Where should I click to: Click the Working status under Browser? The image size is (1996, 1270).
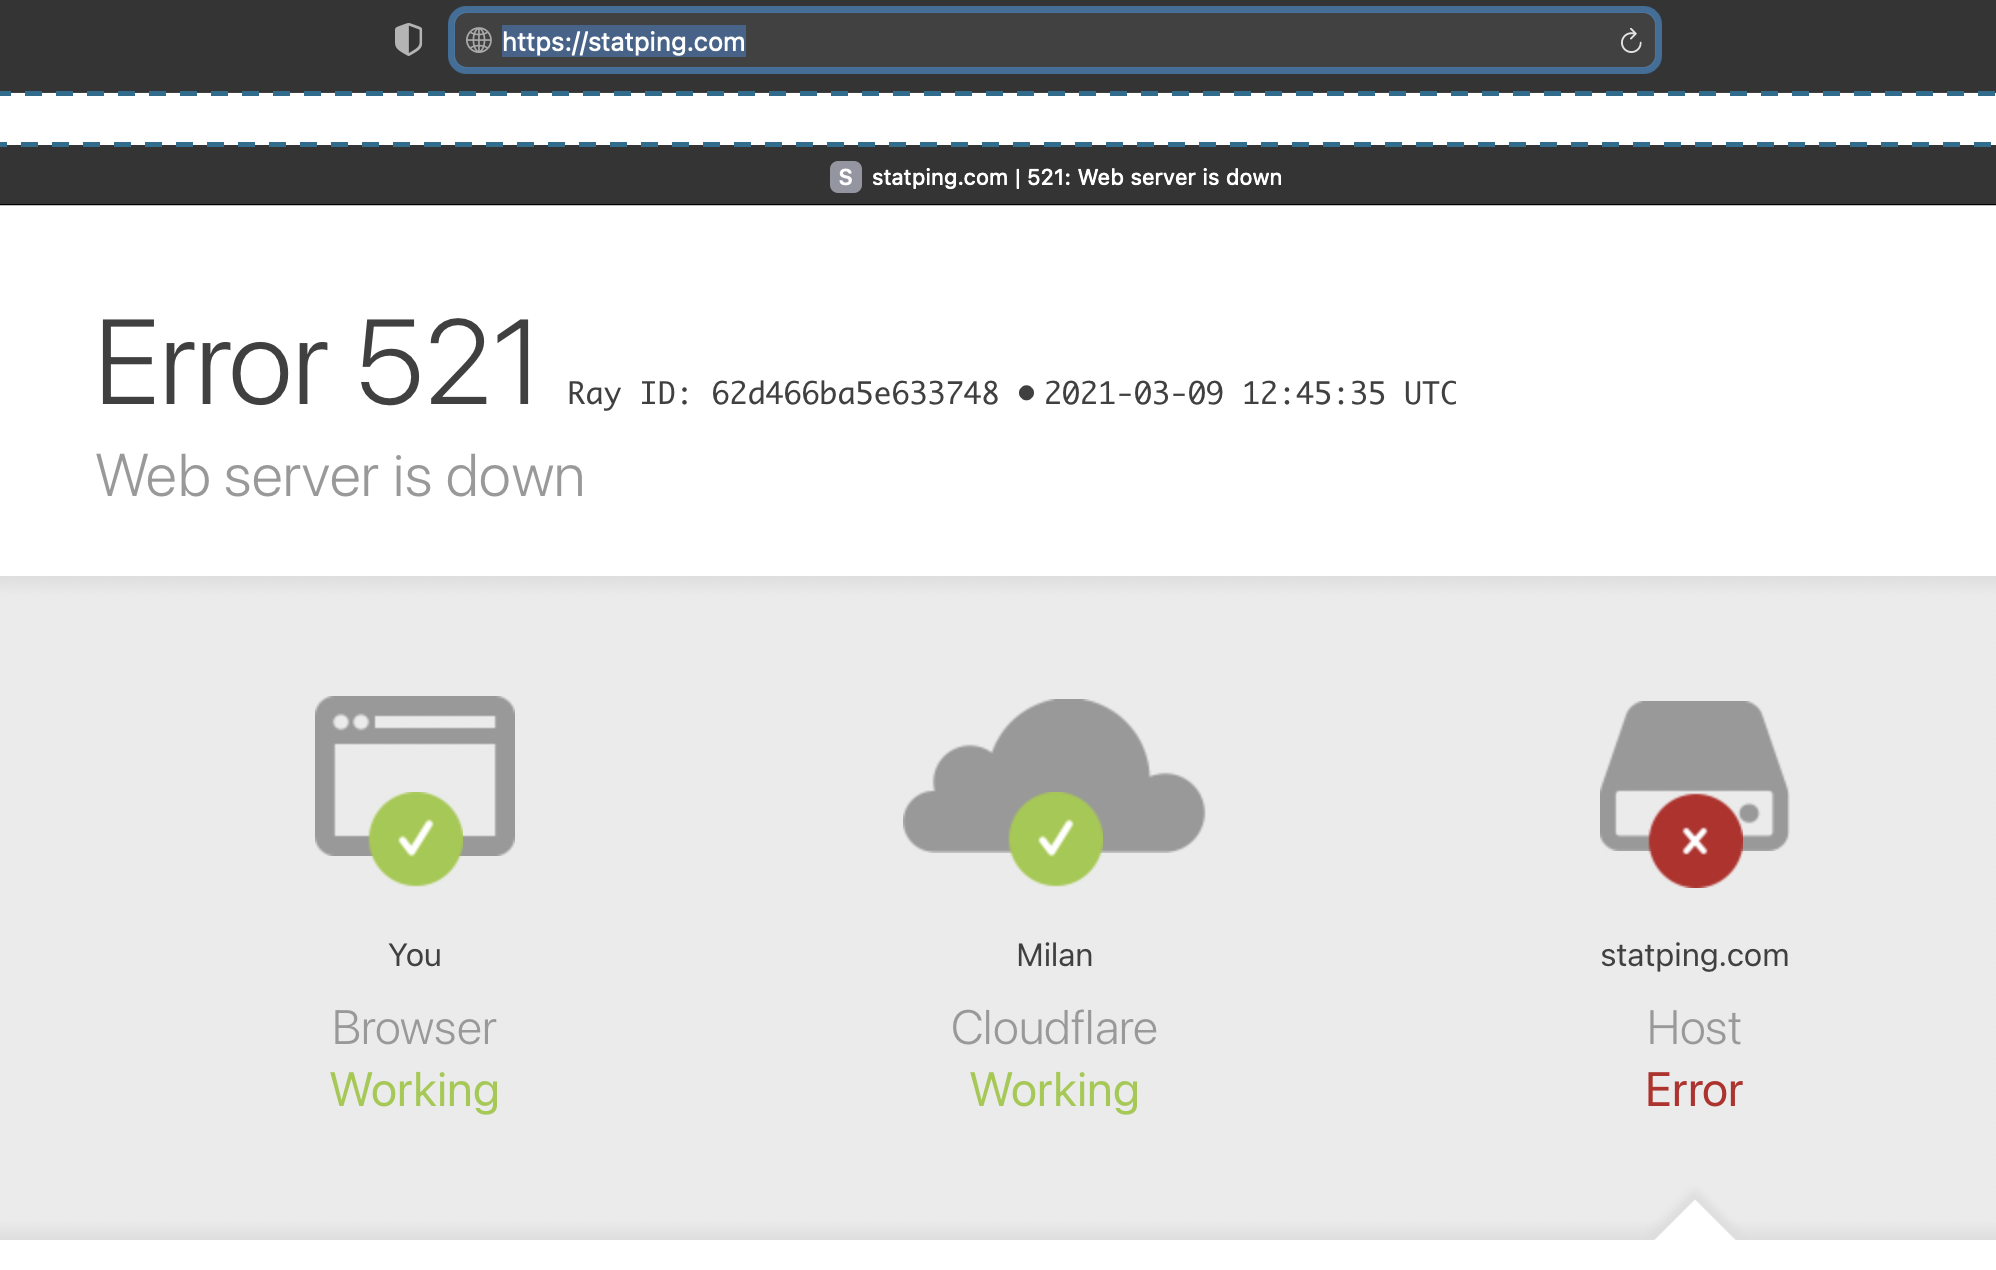point(414,1090)
